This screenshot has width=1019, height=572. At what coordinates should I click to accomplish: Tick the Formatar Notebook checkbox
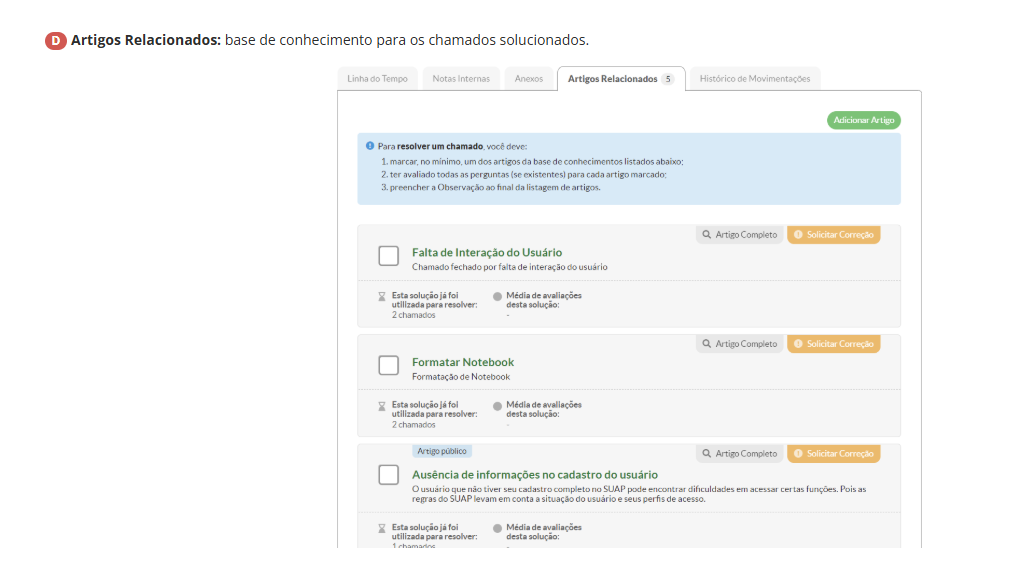(x=389, y=365)
